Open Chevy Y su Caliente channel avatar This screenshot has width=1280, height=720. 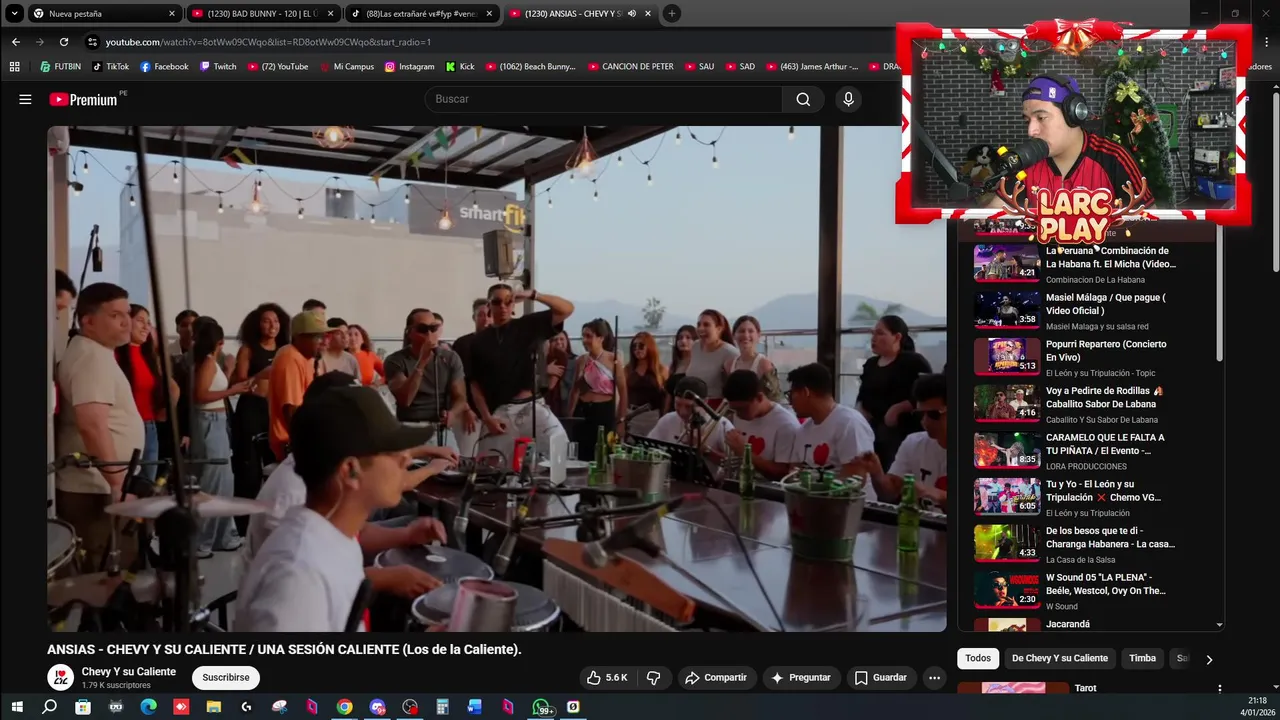pos(61,677)
